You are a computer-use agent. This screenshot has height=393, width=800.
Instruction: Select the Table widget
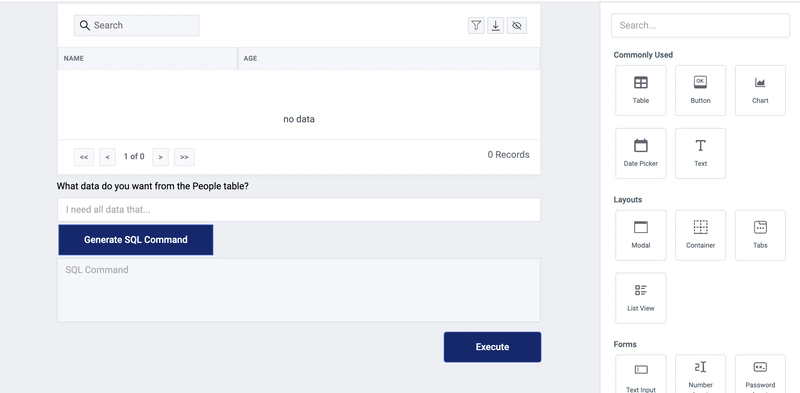click(640, 90)
